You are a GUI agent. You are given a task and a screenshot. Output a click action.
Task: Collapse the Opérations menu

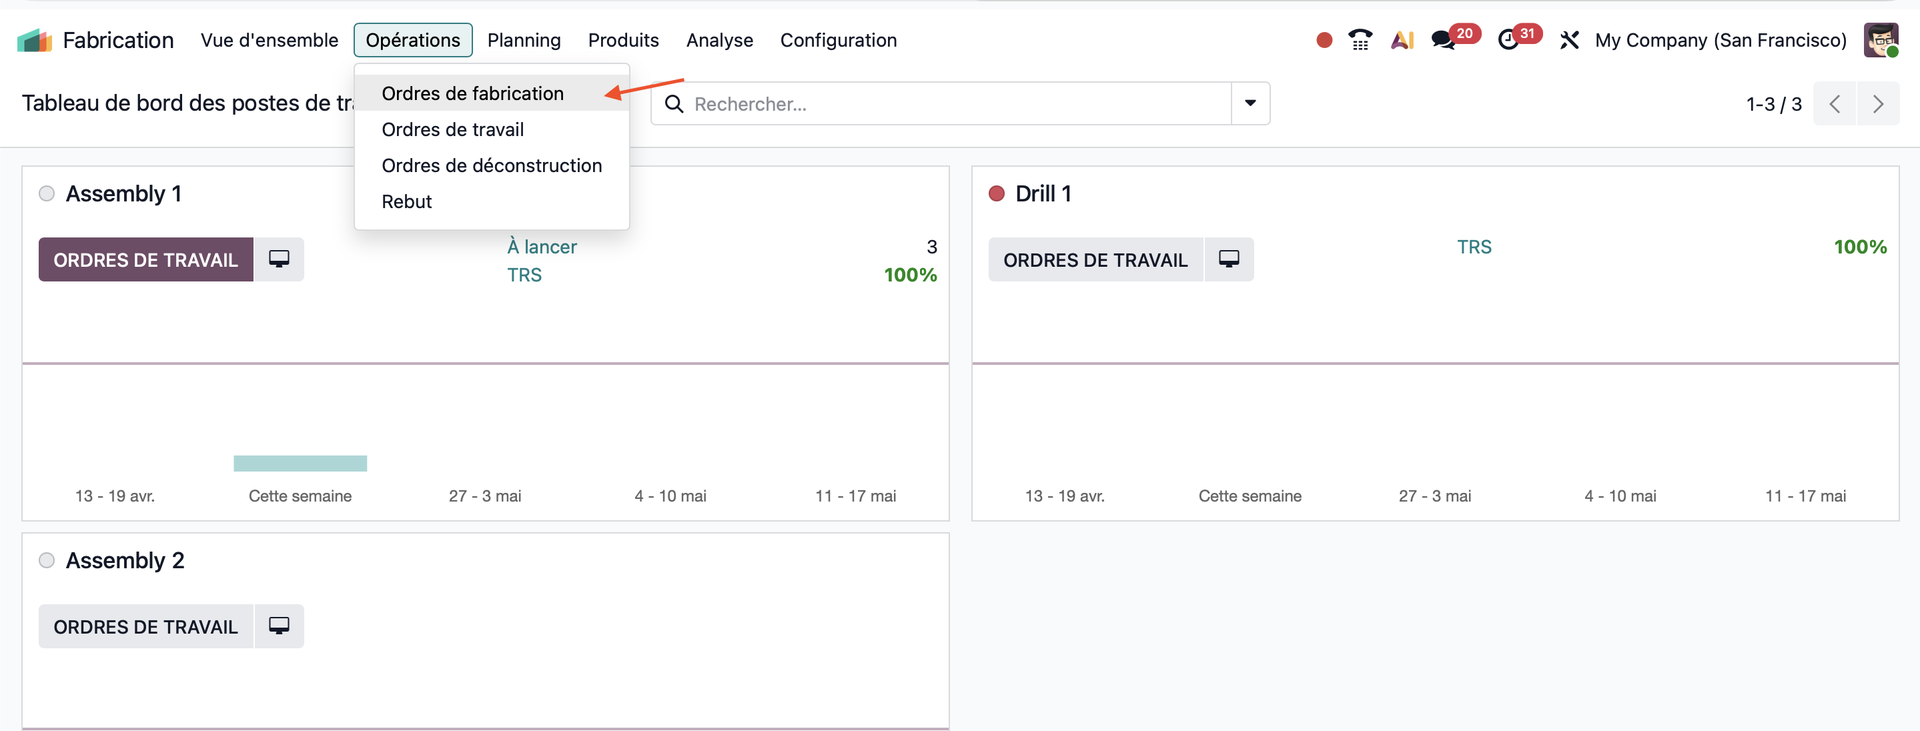click(412, 40)
